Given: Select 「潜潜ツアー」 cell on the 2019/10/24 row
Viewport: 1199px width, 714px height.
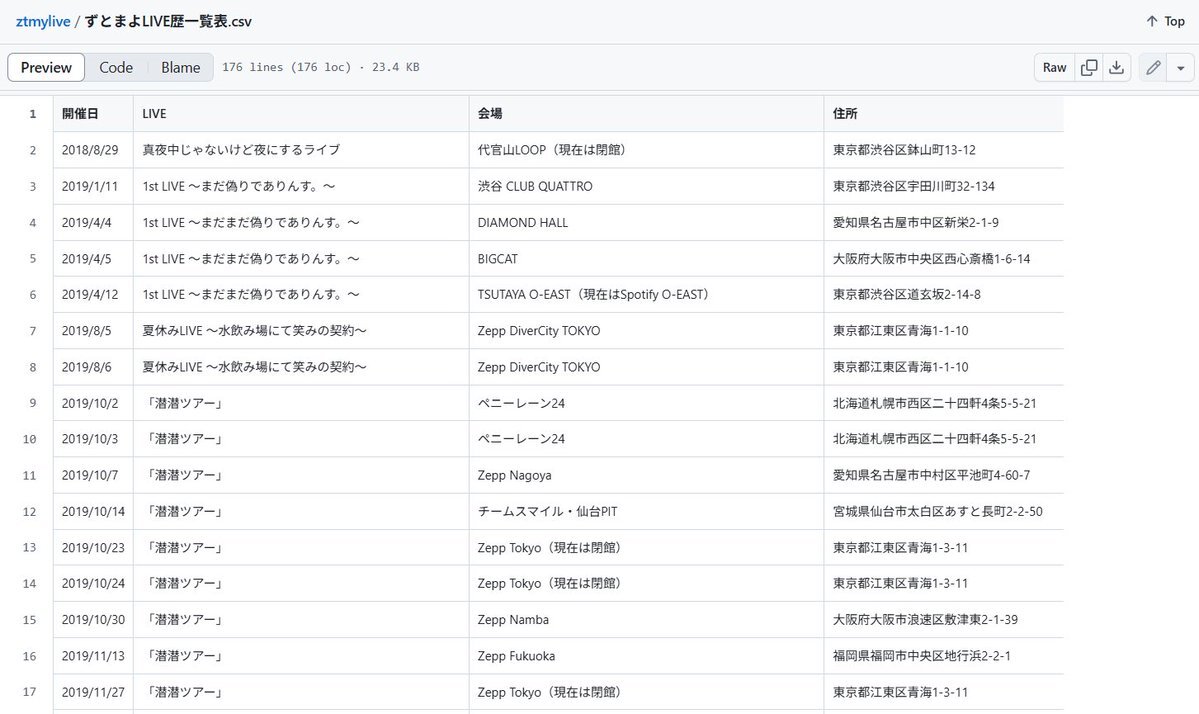Looking at the screenshot, I should pos(301,583).
